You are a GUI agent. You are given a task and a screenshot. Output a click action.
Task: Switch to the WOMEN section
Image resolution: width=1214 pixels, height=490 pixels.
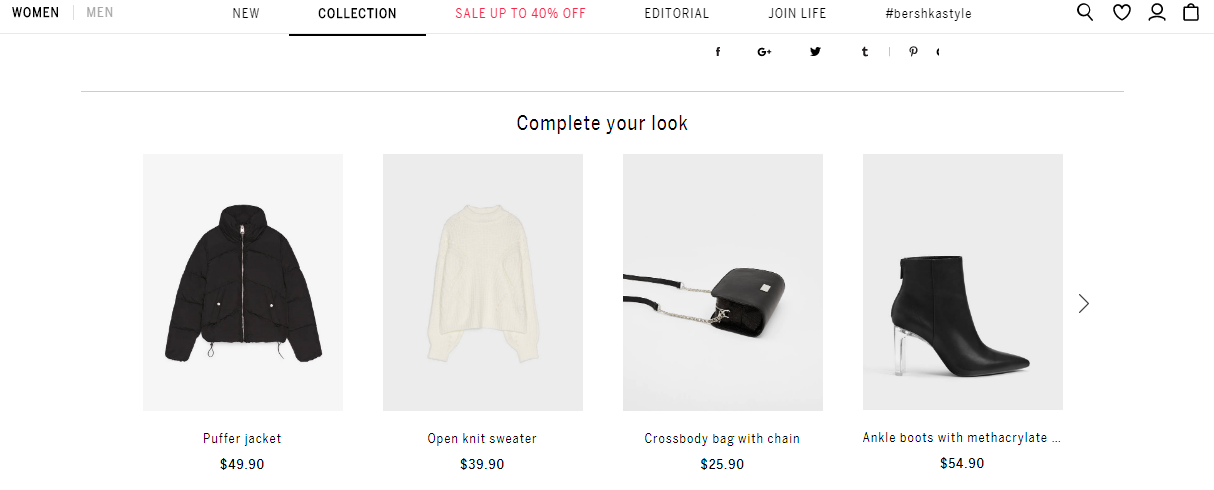click(36, 13)
